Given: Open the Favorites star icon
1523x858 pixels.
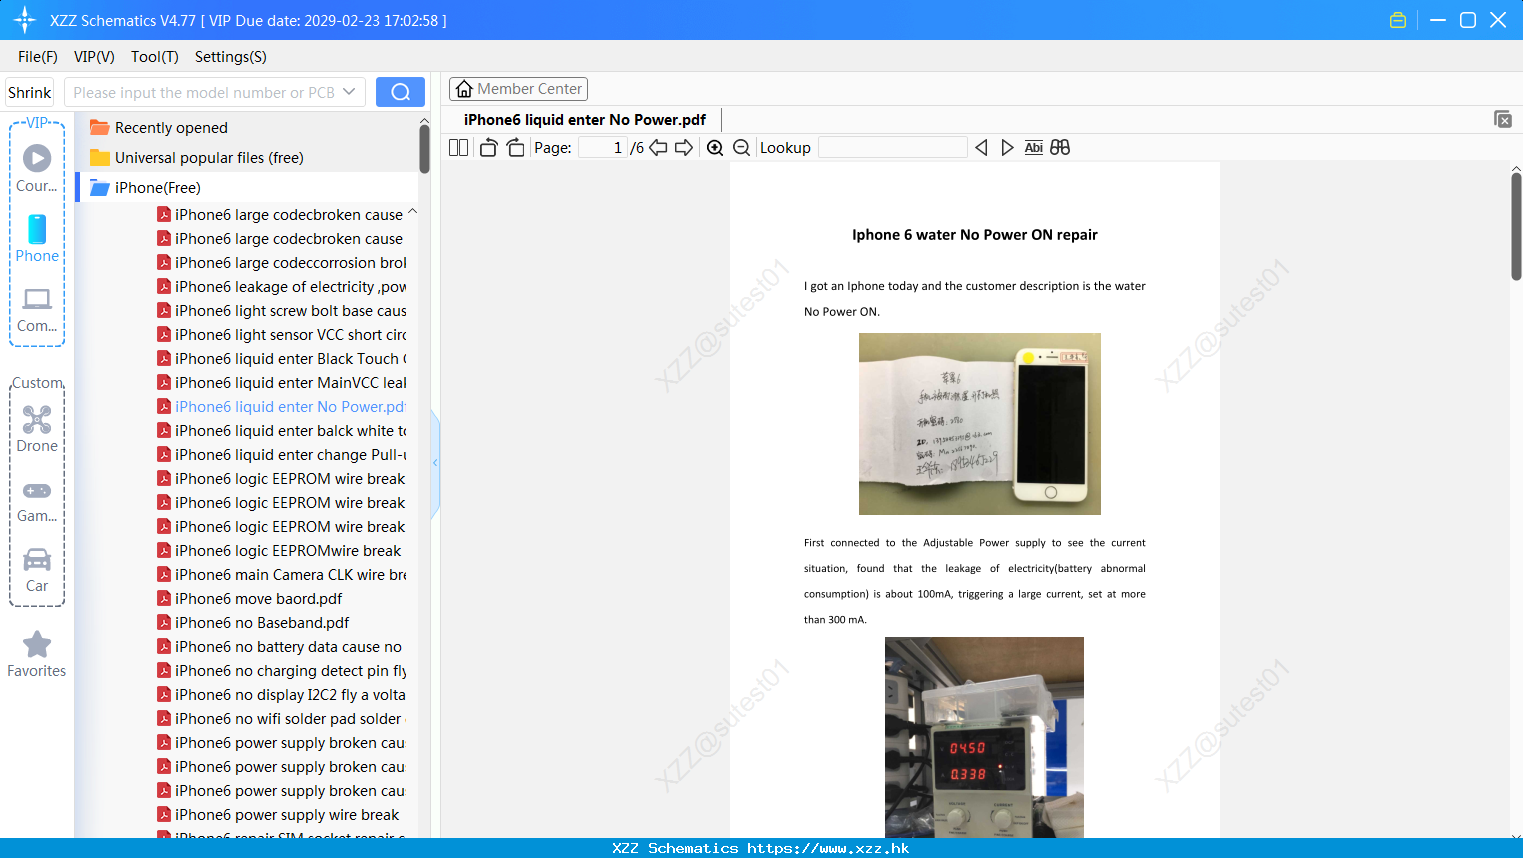Looking at the screenshot, I should click(37, 644).
